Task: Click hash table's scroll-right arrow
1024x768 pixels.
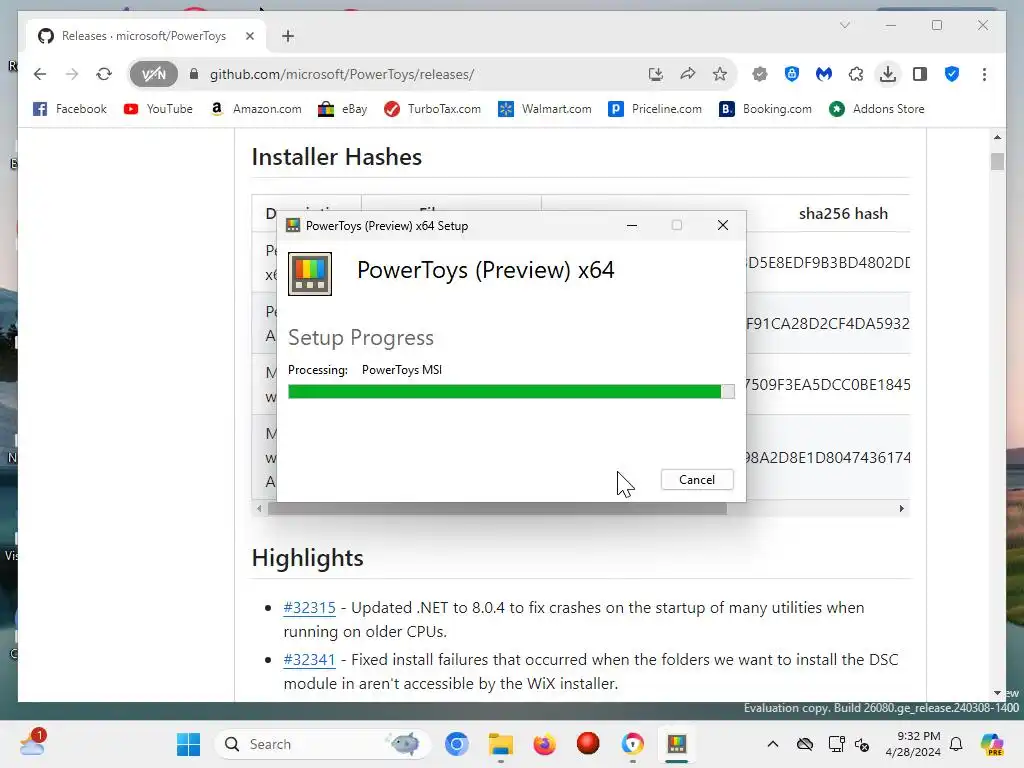Action: 902,508
